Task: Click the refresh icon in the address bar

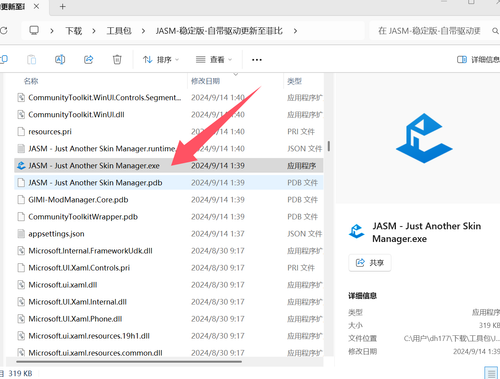Action: pyautogui.click(x=3, y=31)
